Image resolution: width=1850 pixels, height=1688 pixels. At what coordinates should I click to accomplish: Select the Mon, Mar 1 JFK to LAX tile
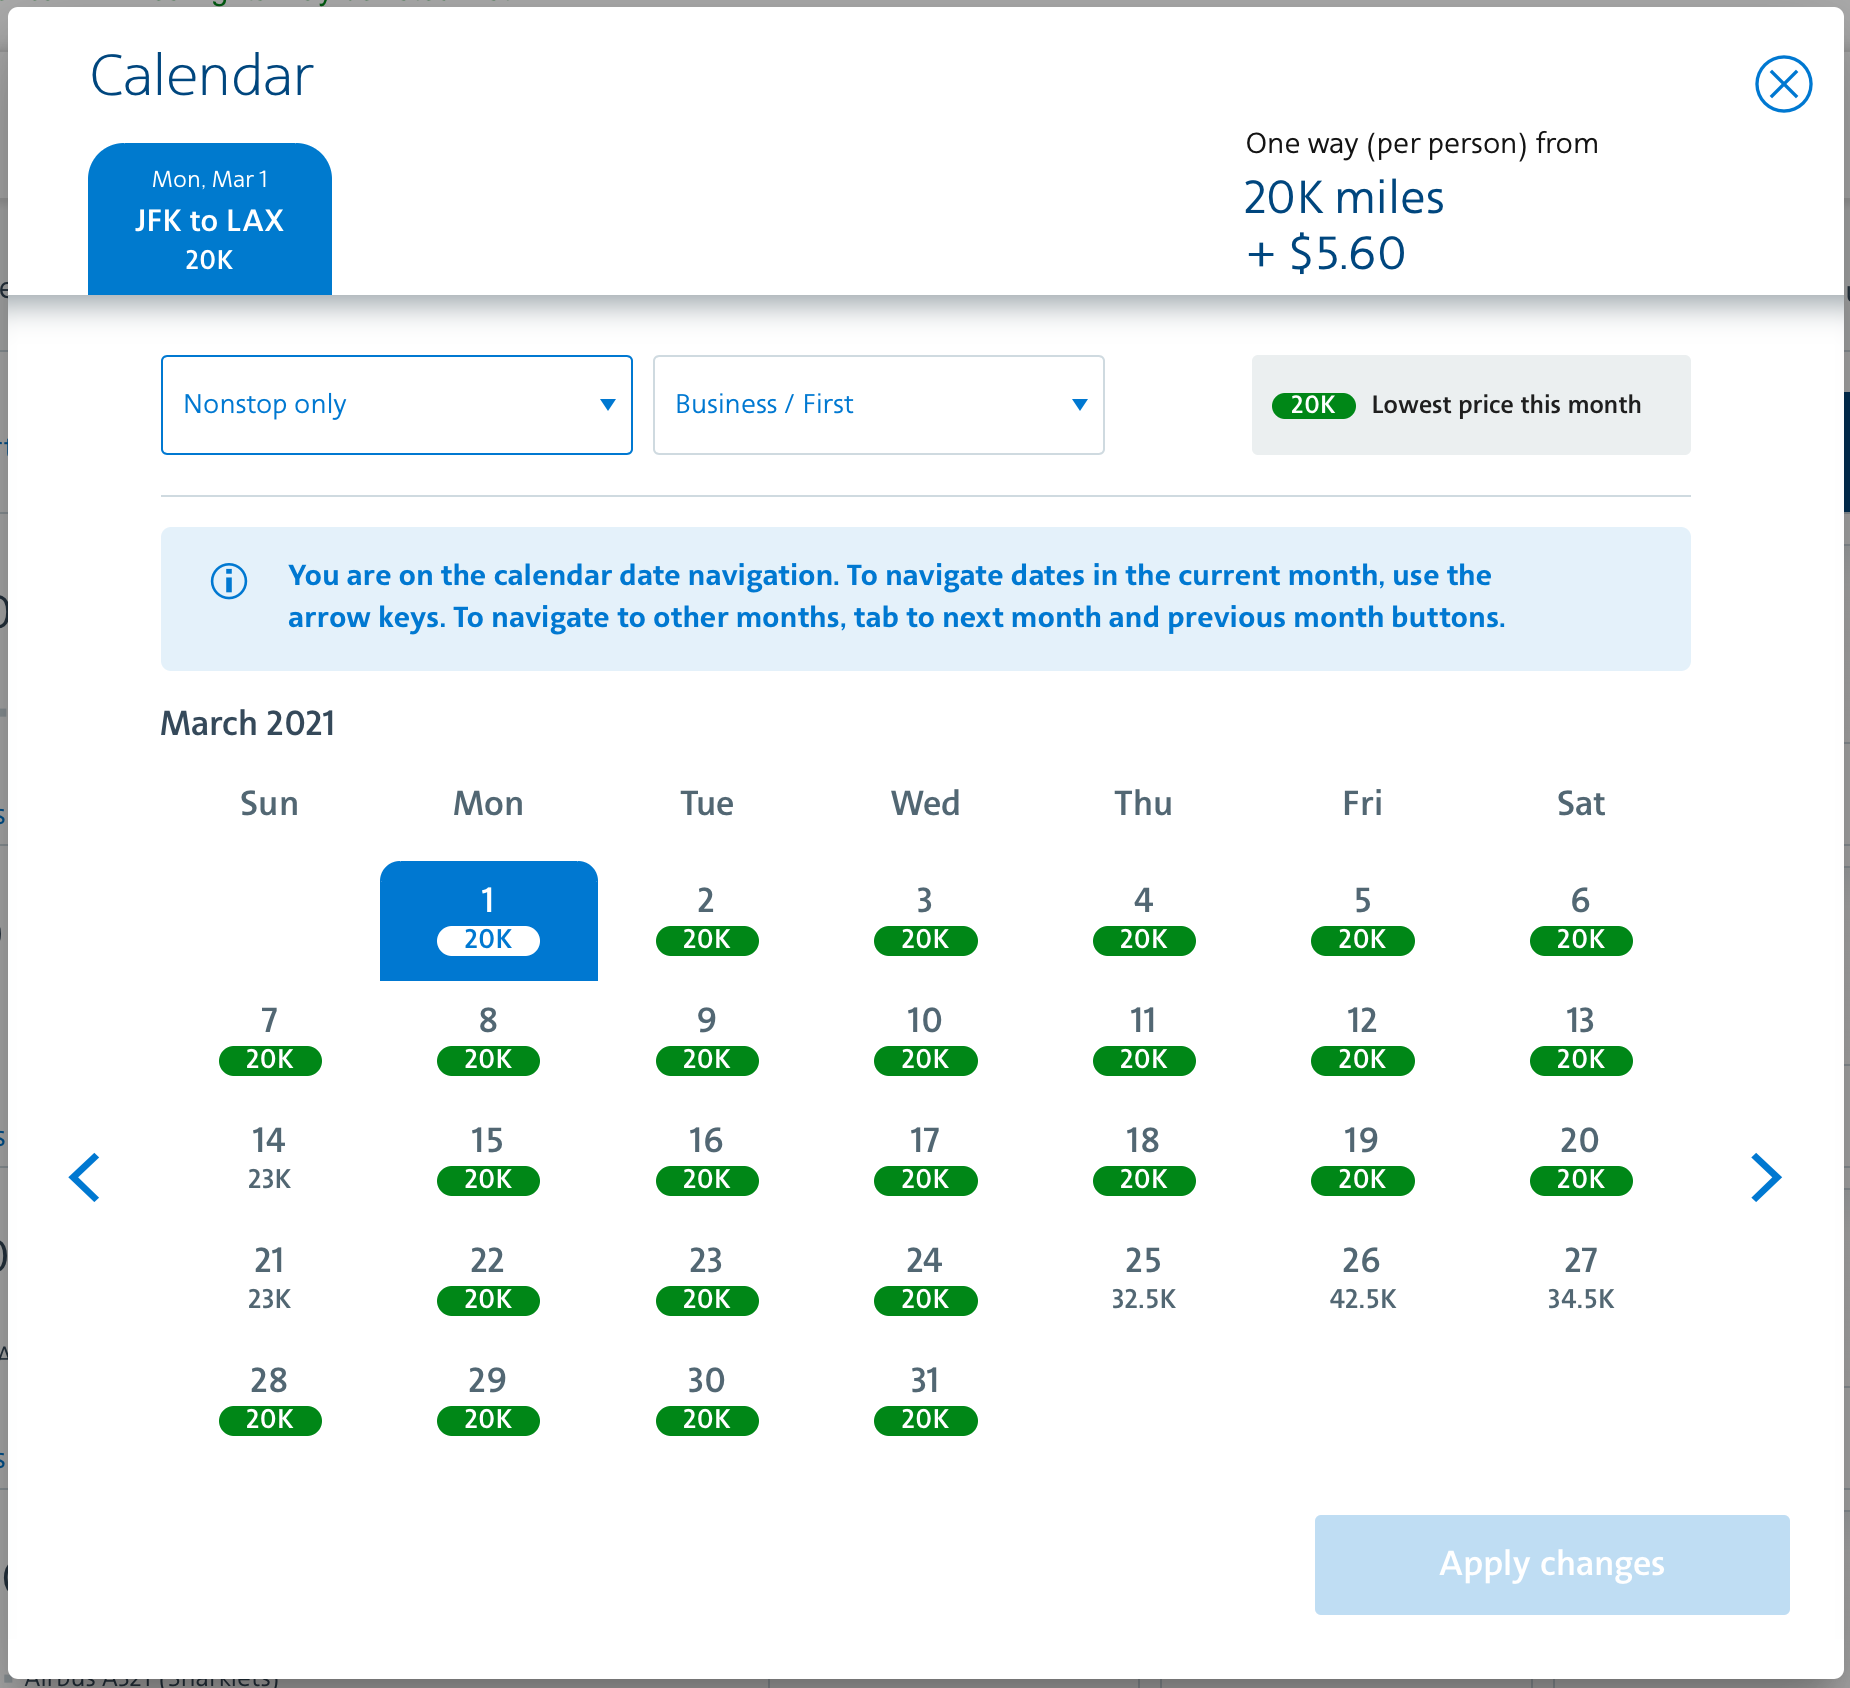coord(210,218)
